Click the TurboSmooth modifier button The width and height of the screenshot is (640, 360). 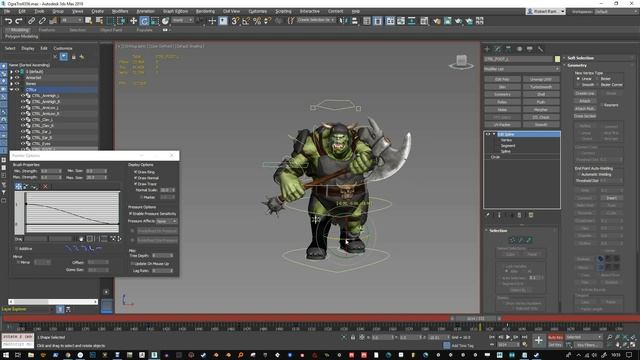541,87
